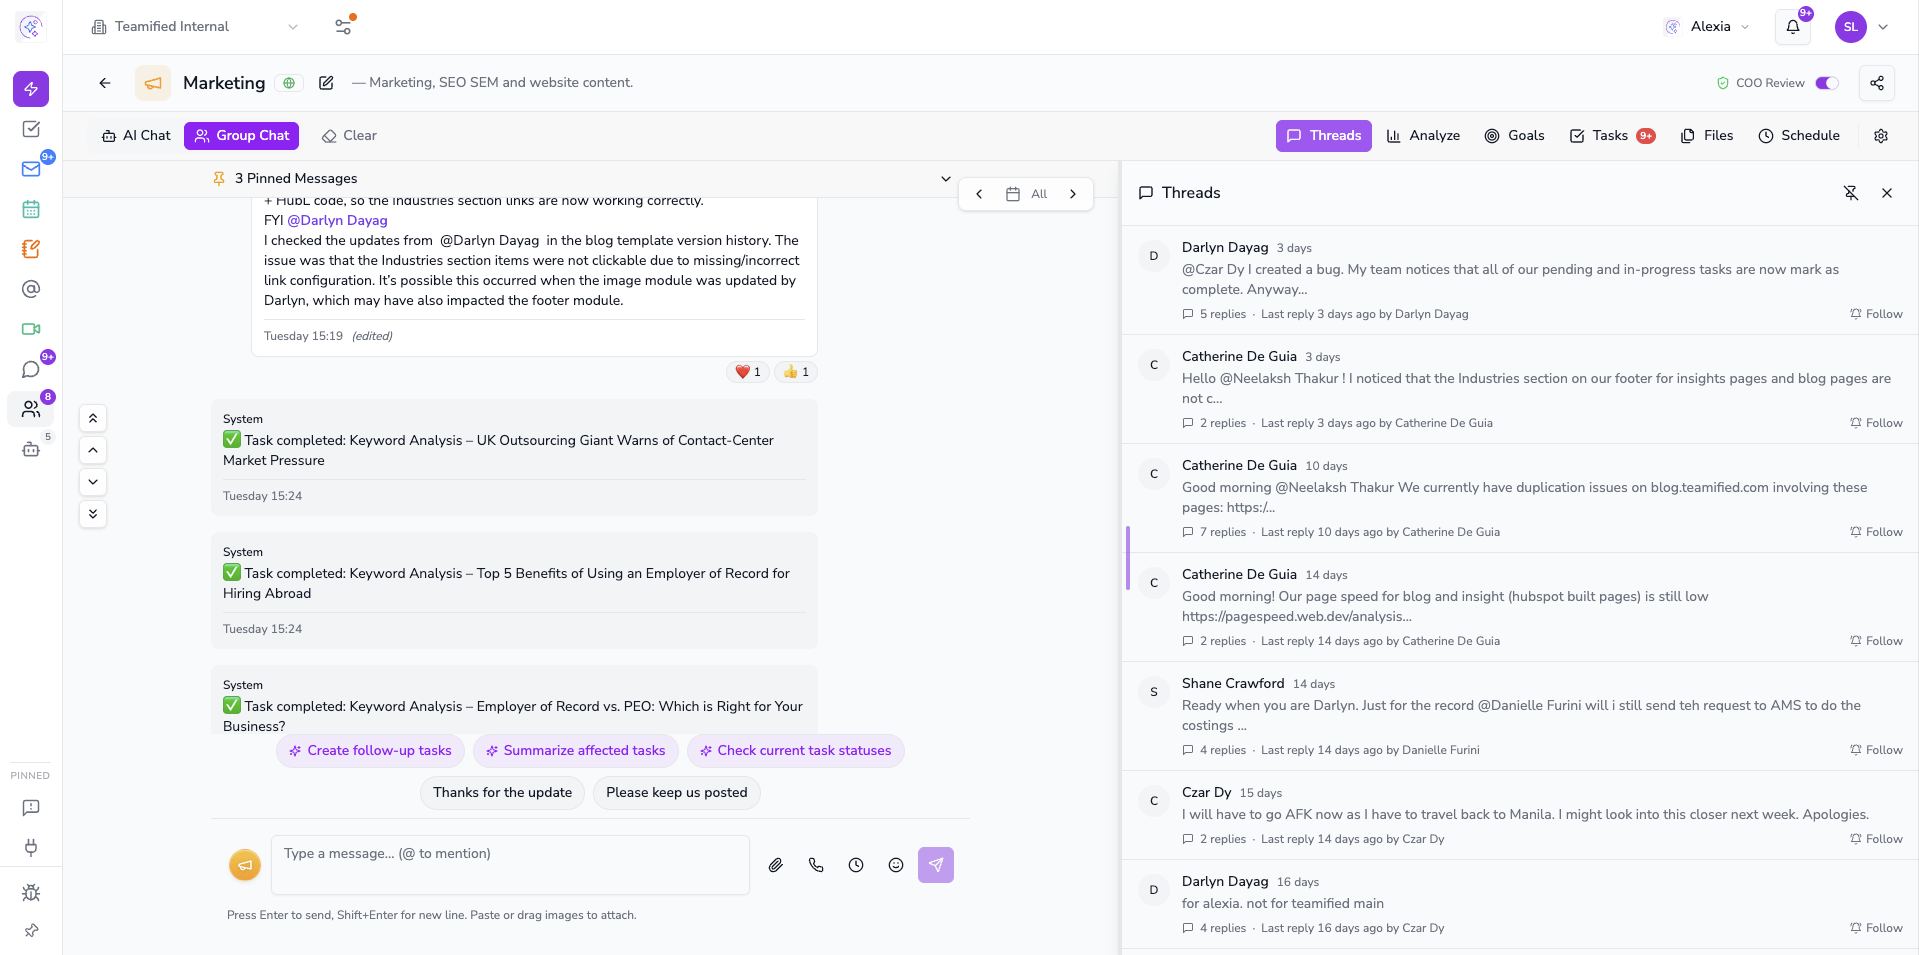This screenshot has height=955, width=1919.
Task: Toggle the COO Review switch
Action: coord(1827,83)
